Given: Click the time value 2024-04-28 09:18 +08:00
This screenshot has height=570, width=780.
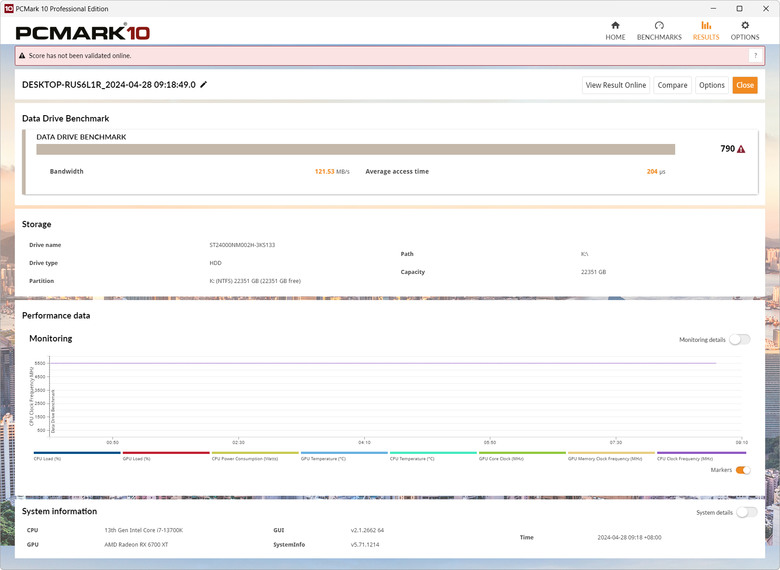Looking at the screenshot, I should pos(629,538).
